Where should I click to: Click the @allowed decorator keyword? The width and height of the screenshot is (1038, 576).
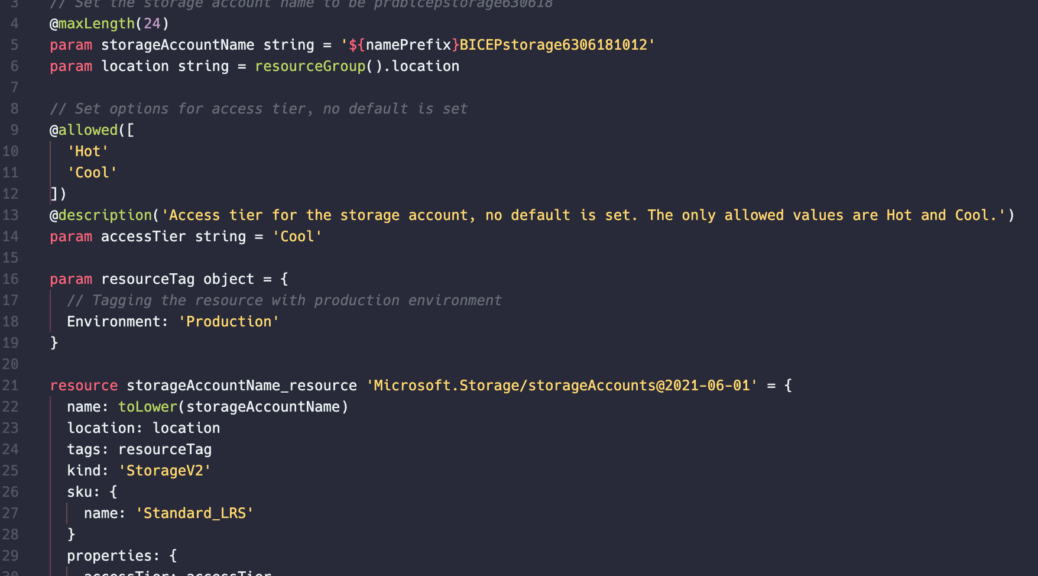[83, 130]
